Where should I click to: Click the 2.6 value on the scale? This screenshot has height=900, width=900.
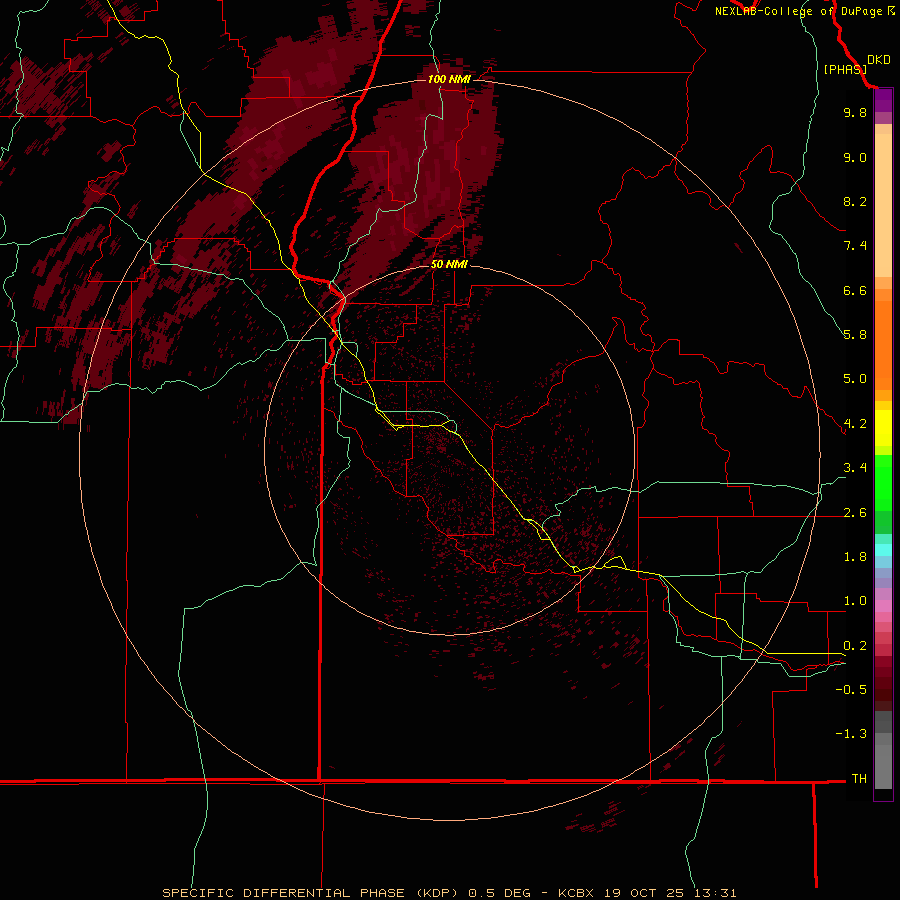point(855,513)
